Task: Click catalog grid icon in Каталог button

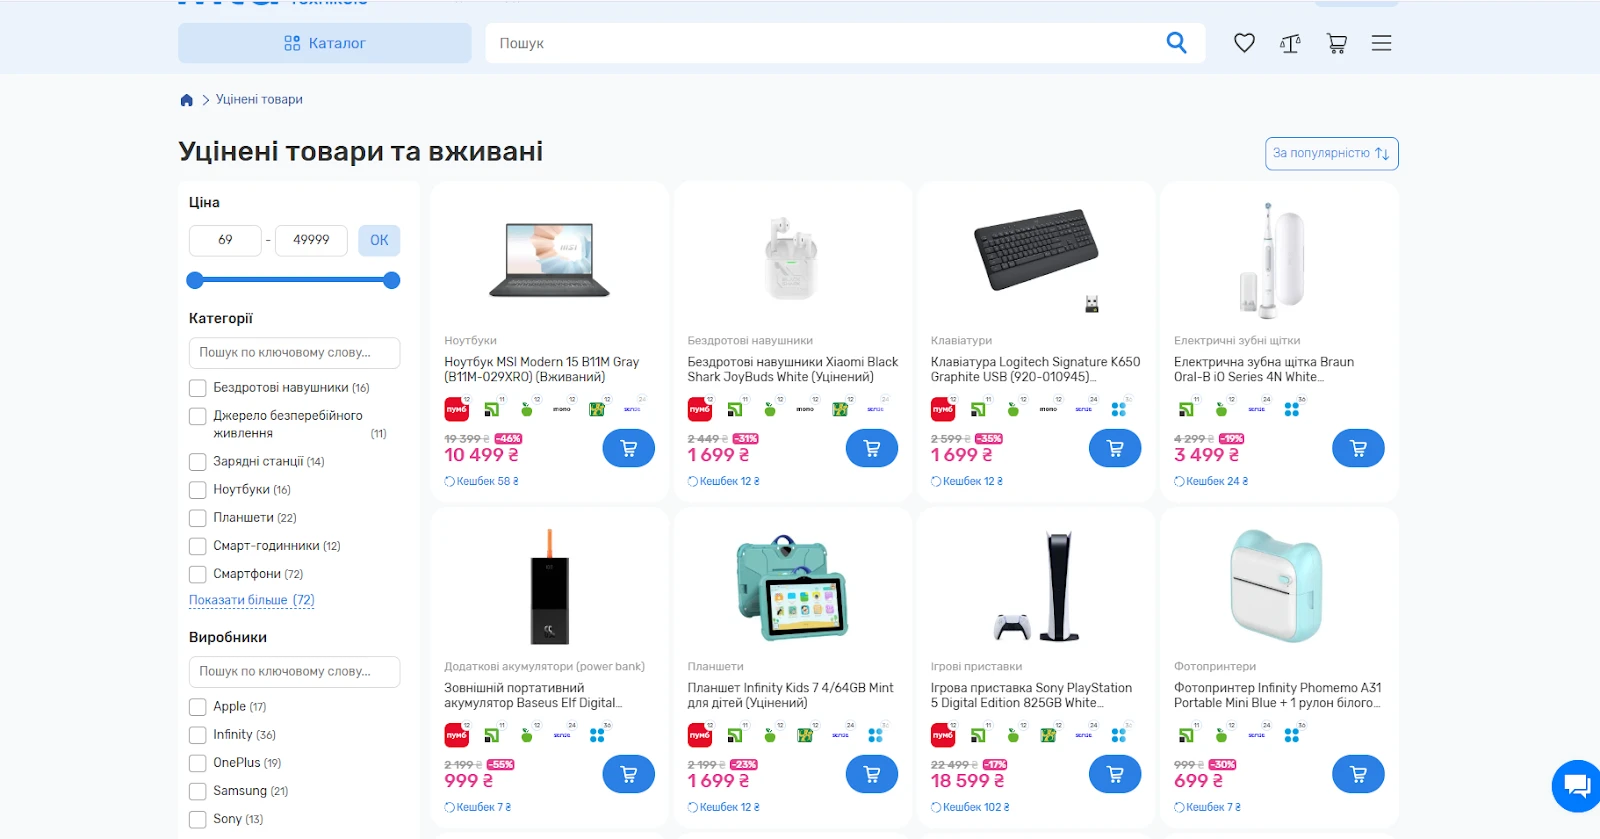Action: (x=292, y=43)
